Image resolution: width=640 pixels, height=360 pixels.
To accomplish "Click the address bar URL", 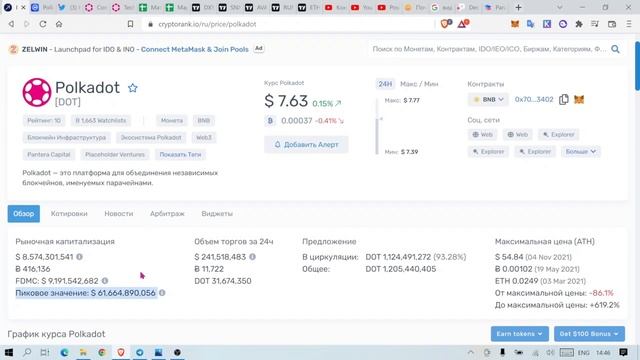I will (x=207, y=24).
